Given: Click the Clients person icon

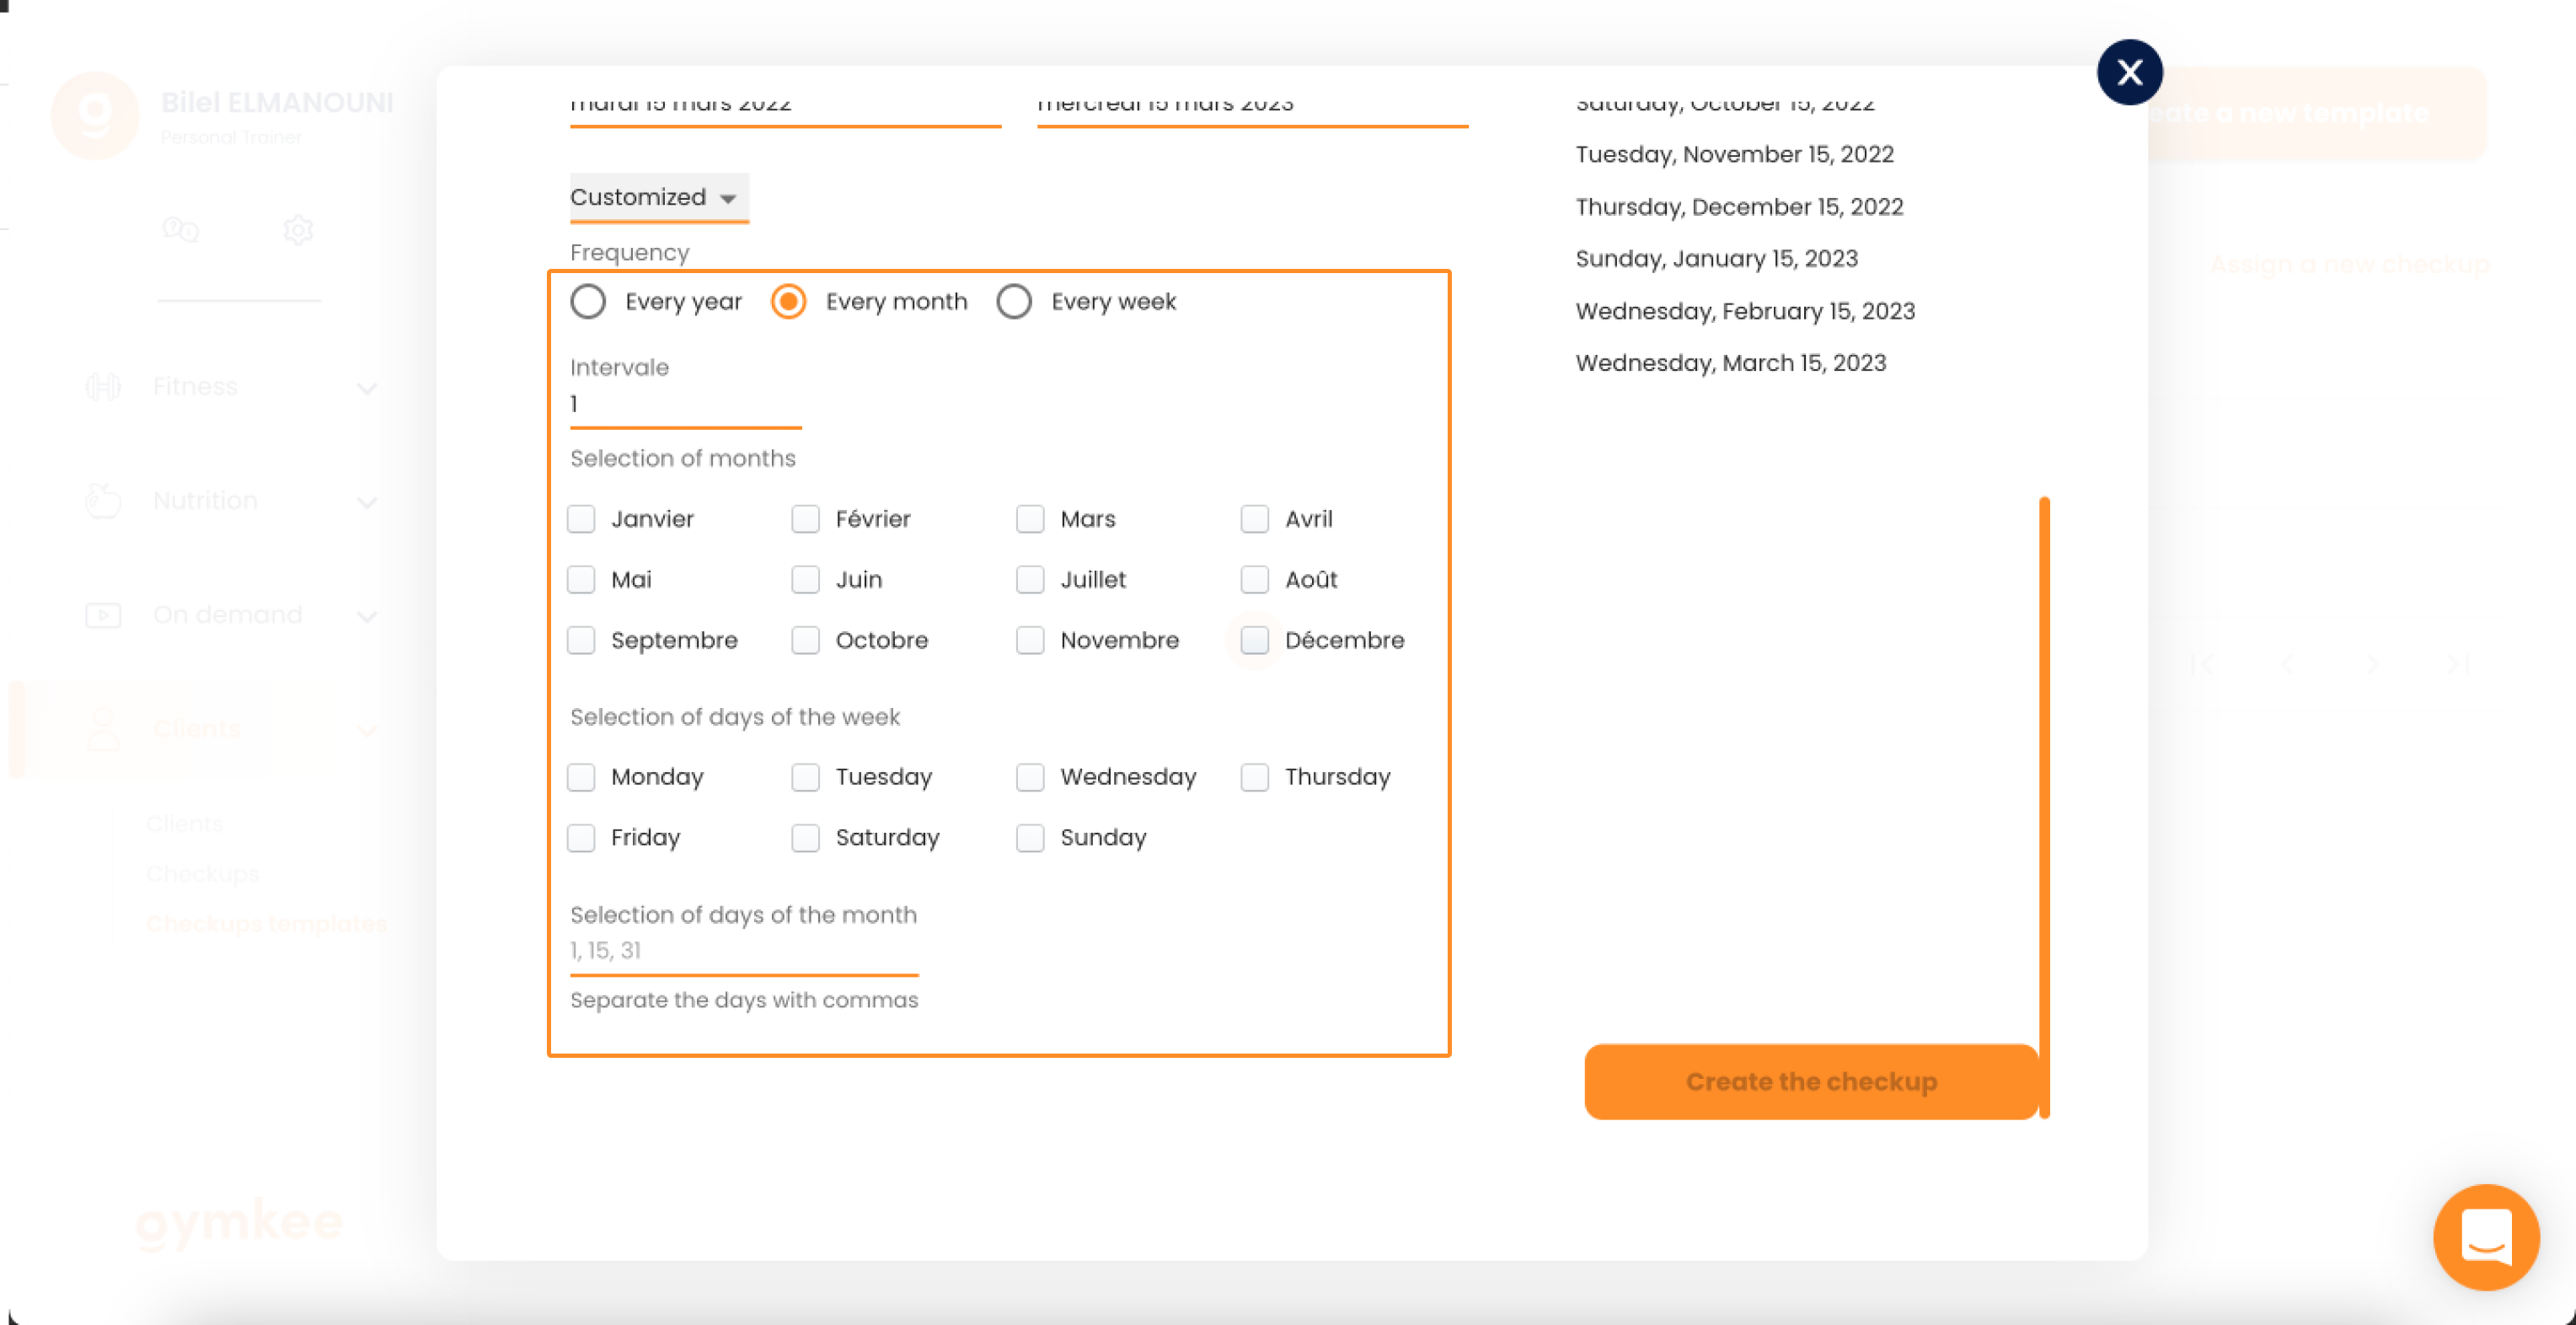Looking at the screenshot, I should point(103,729).
